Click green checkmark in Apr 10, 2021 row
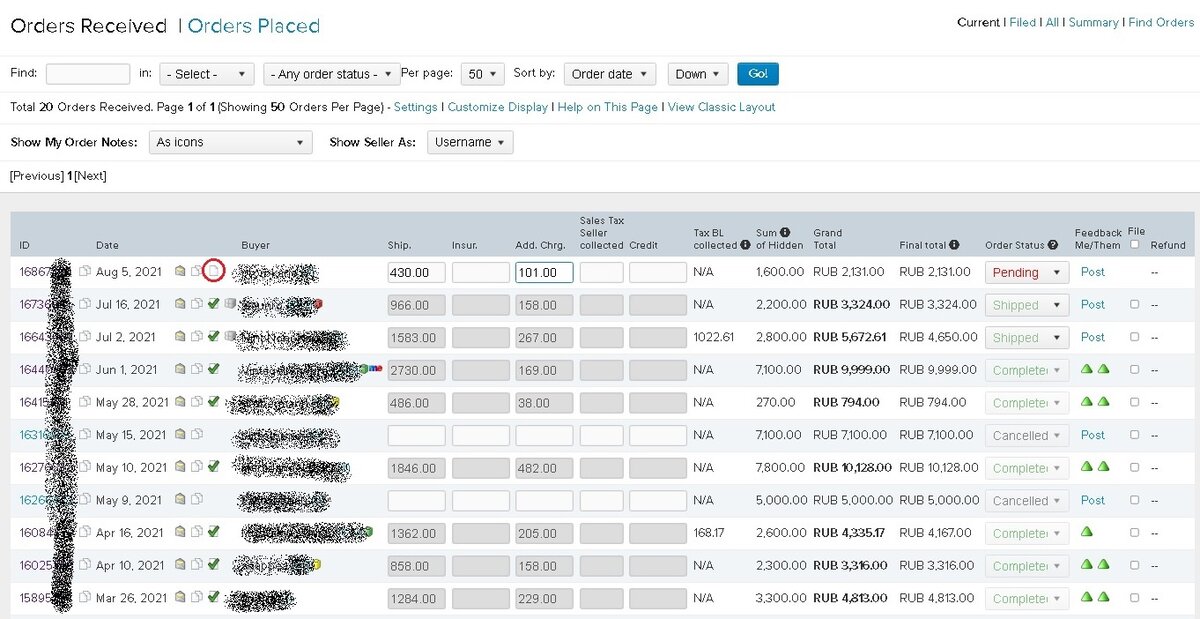This screenshot has height=619, width=1200. 213,565
